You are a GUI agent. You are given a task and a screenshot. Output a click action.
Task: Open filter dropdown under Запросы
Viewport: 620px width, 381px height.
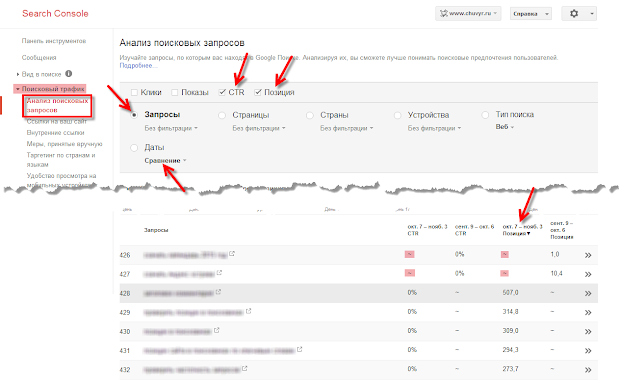[x=171, y=128]
